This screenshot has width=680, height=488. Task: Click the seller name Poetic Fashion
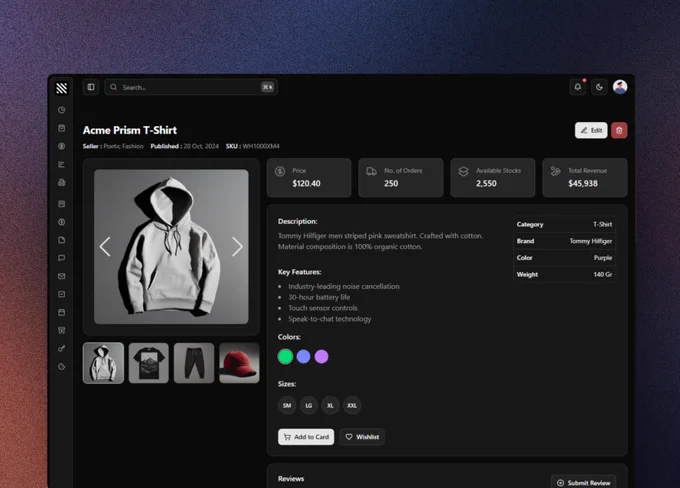[123, 146]
